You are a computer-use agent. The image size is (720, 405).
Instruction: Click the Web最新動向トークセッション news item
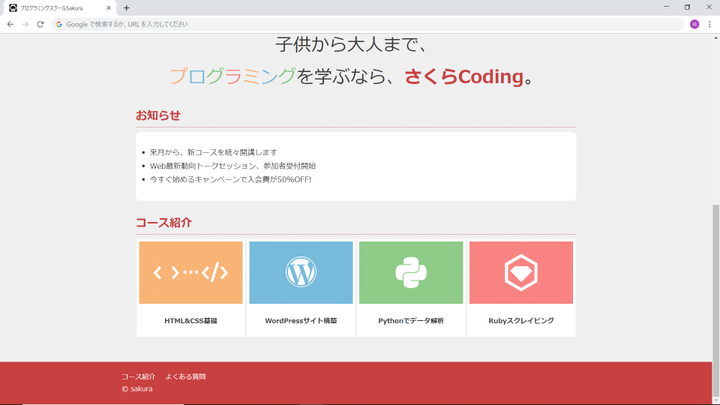(x=233, y=166)
